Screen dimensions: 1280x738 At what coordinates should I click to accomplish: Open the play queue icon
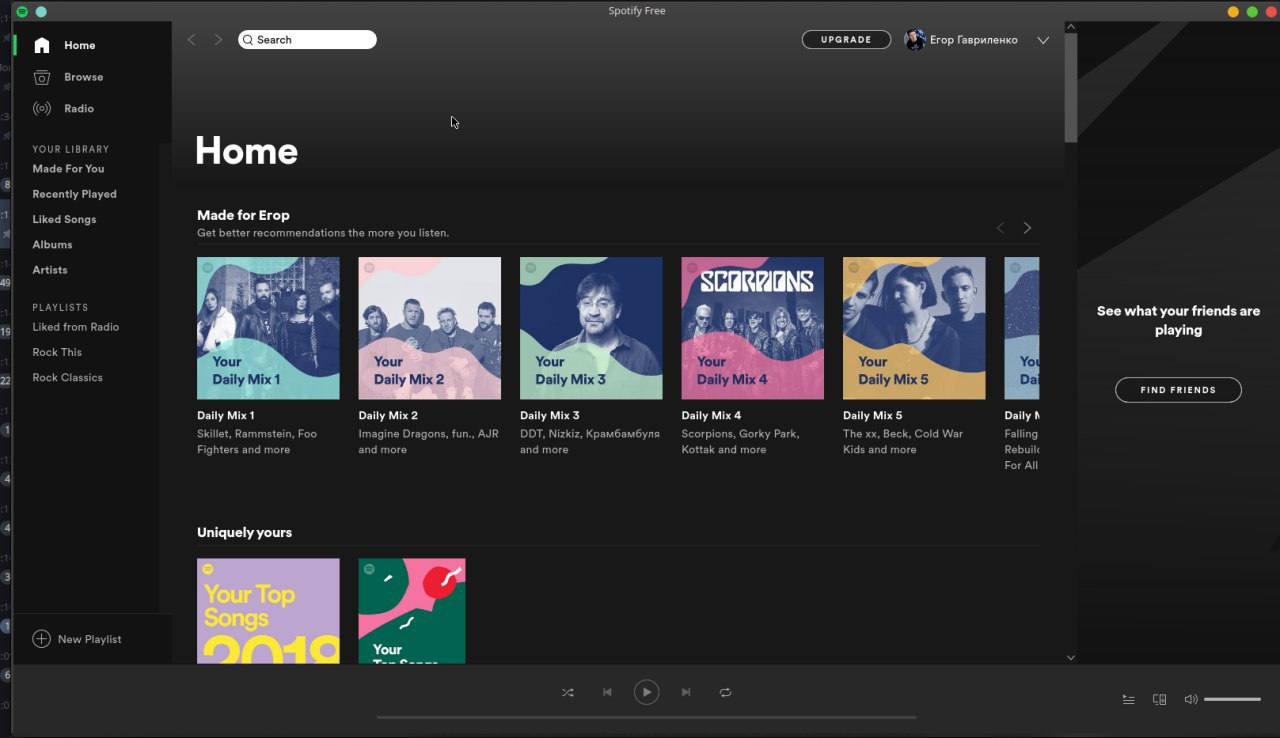click(1128, 700)
